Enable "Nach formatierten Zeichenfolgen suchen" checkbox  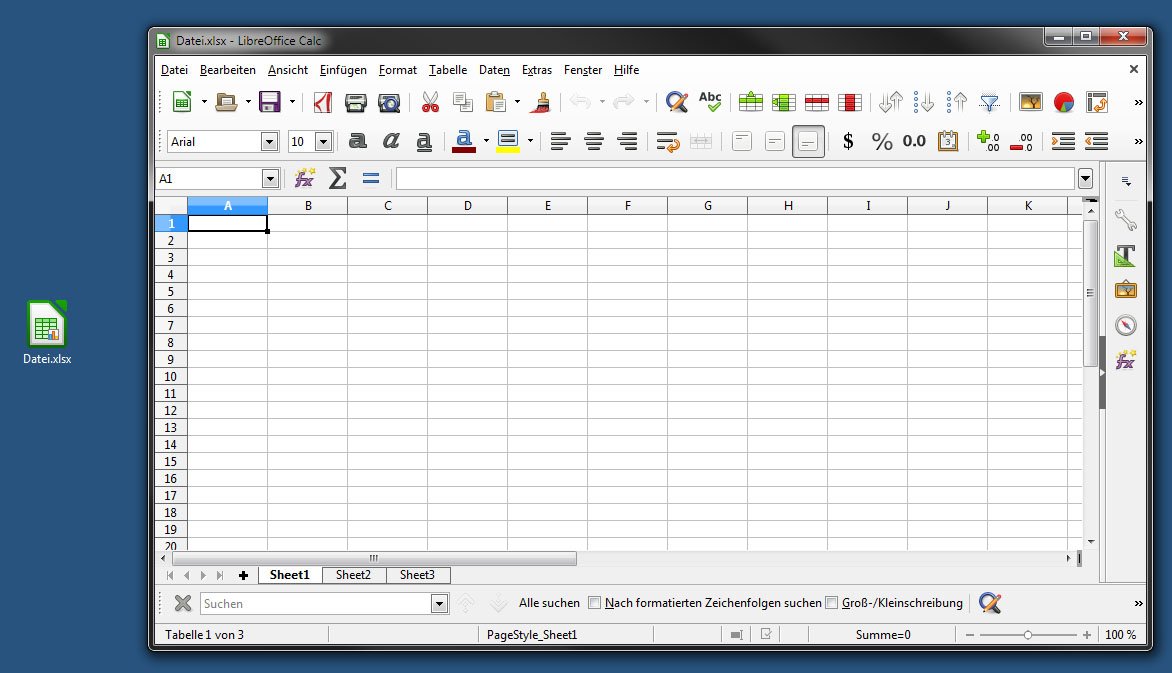tap(595, 603)
